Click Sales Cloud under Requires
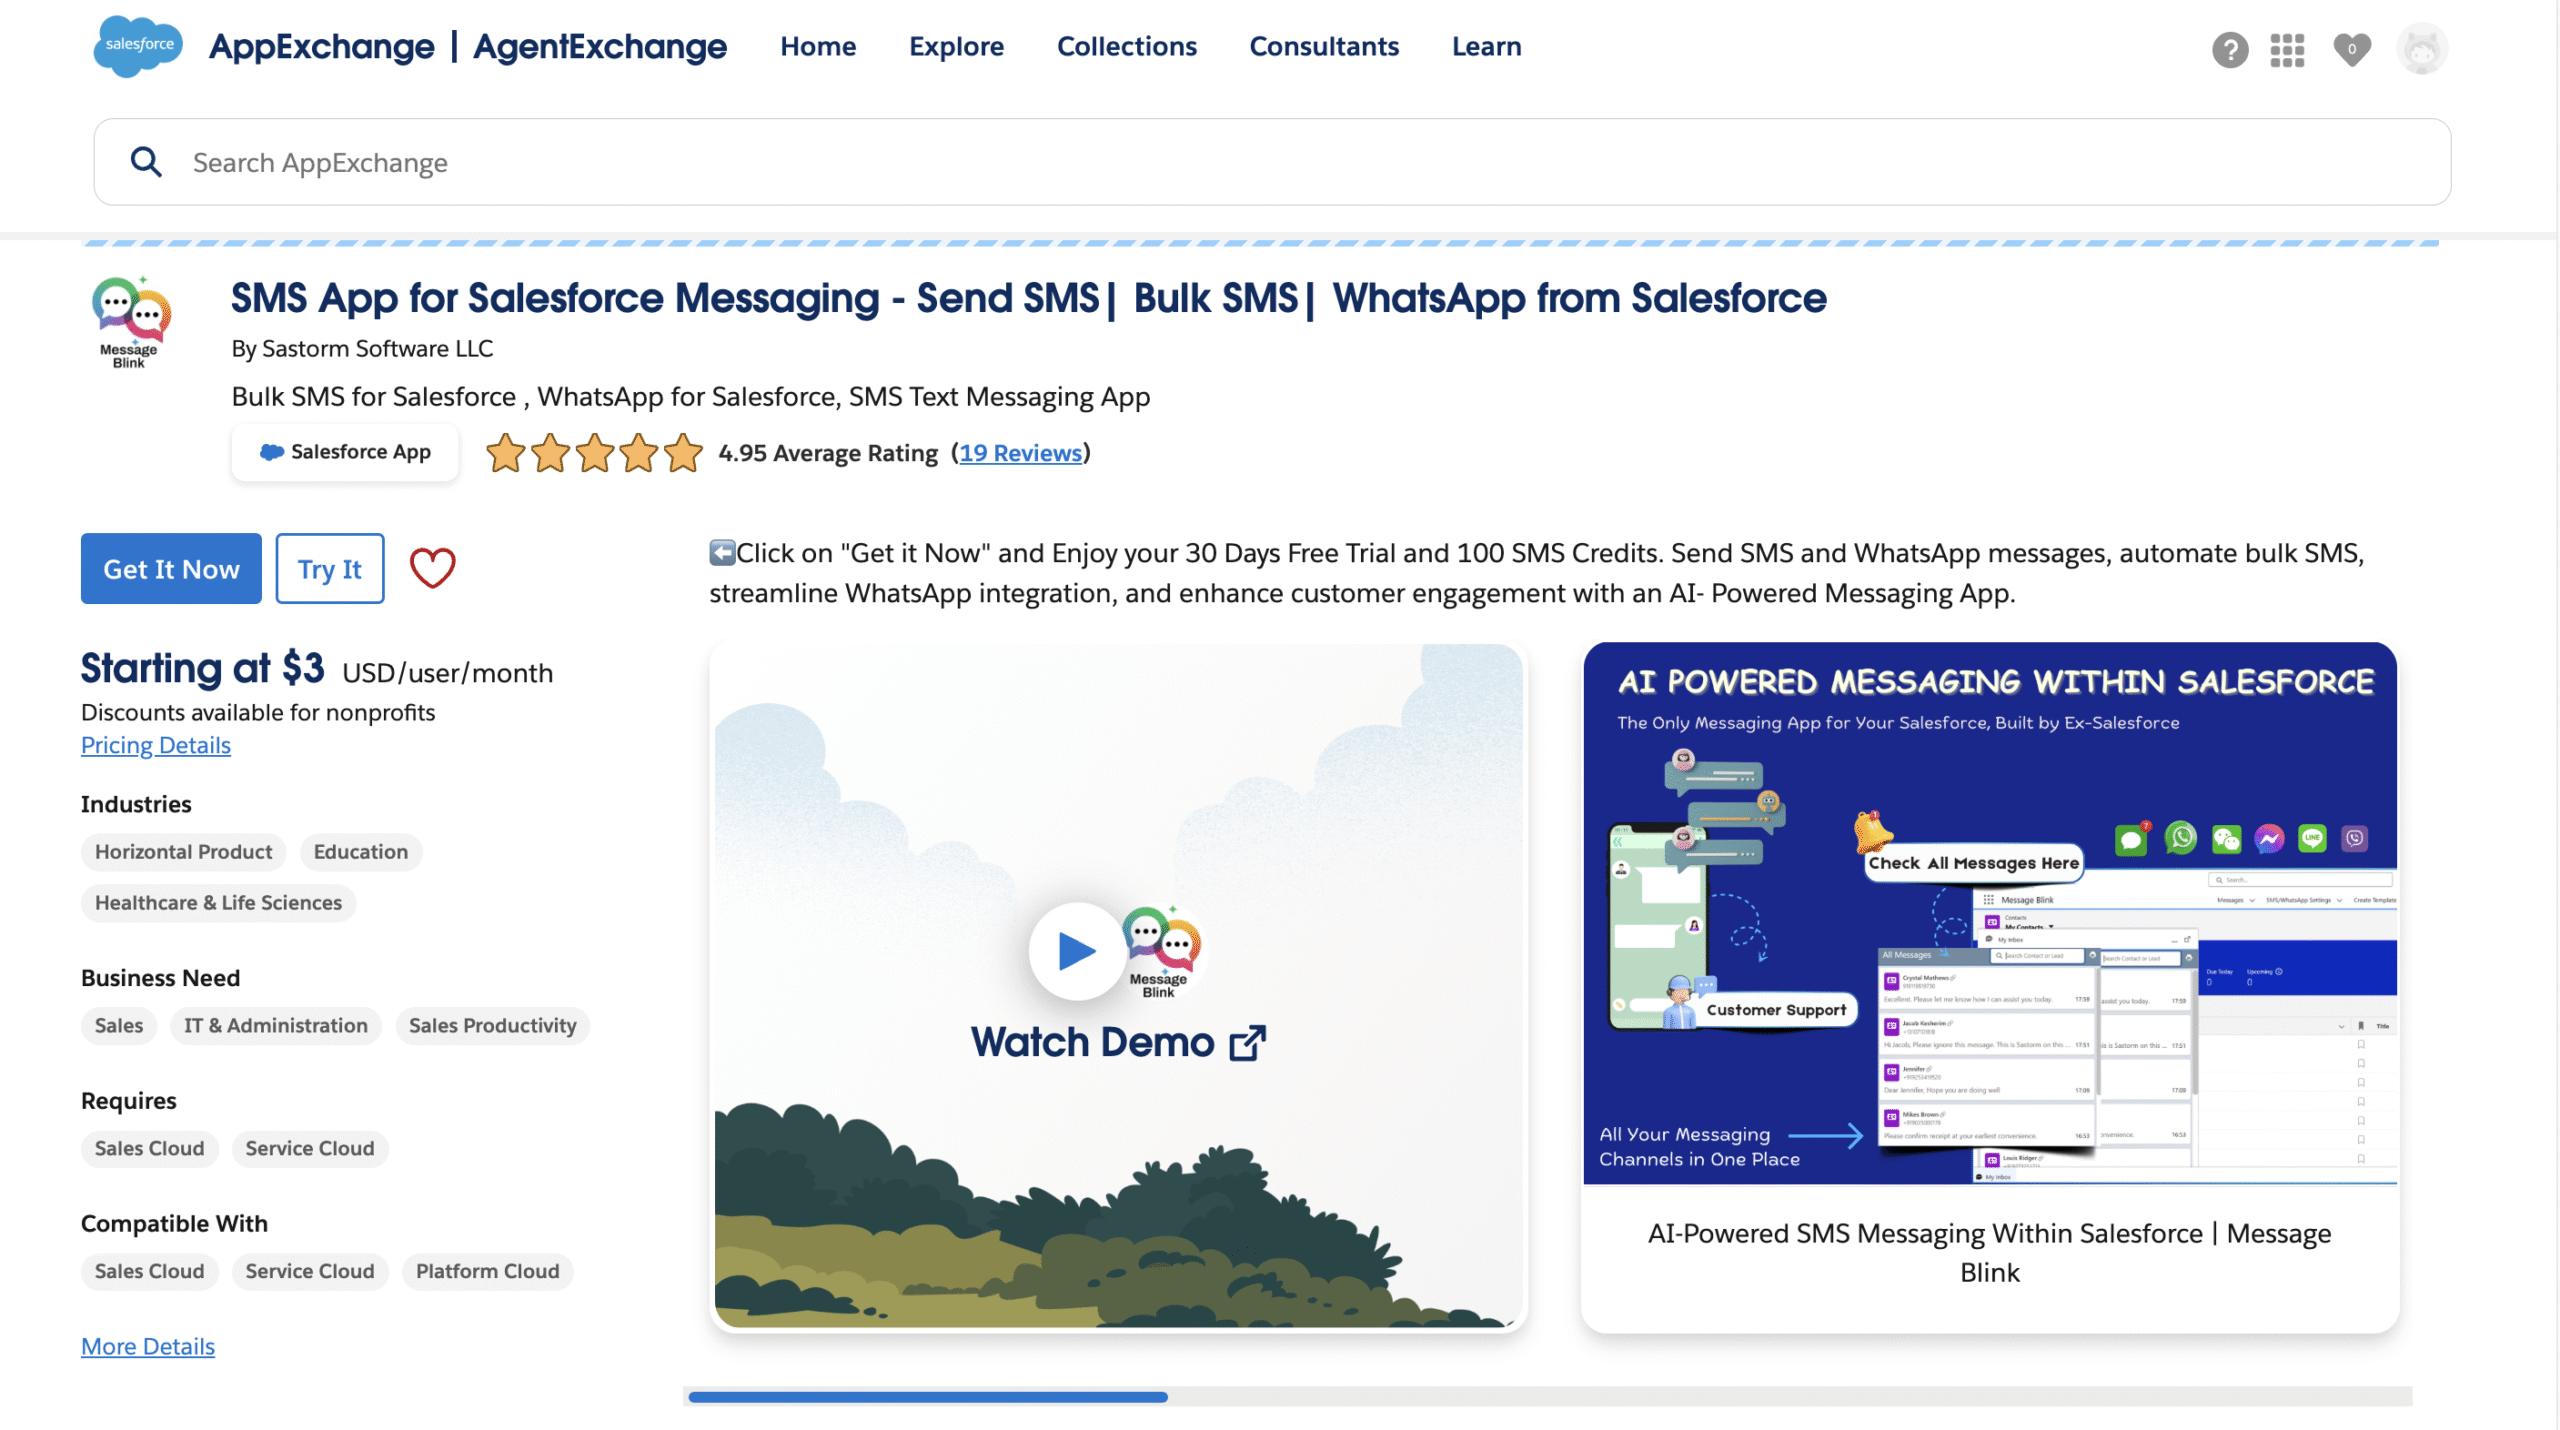Viewport: 2560px width, 1430px height. tap(149, 1149)
